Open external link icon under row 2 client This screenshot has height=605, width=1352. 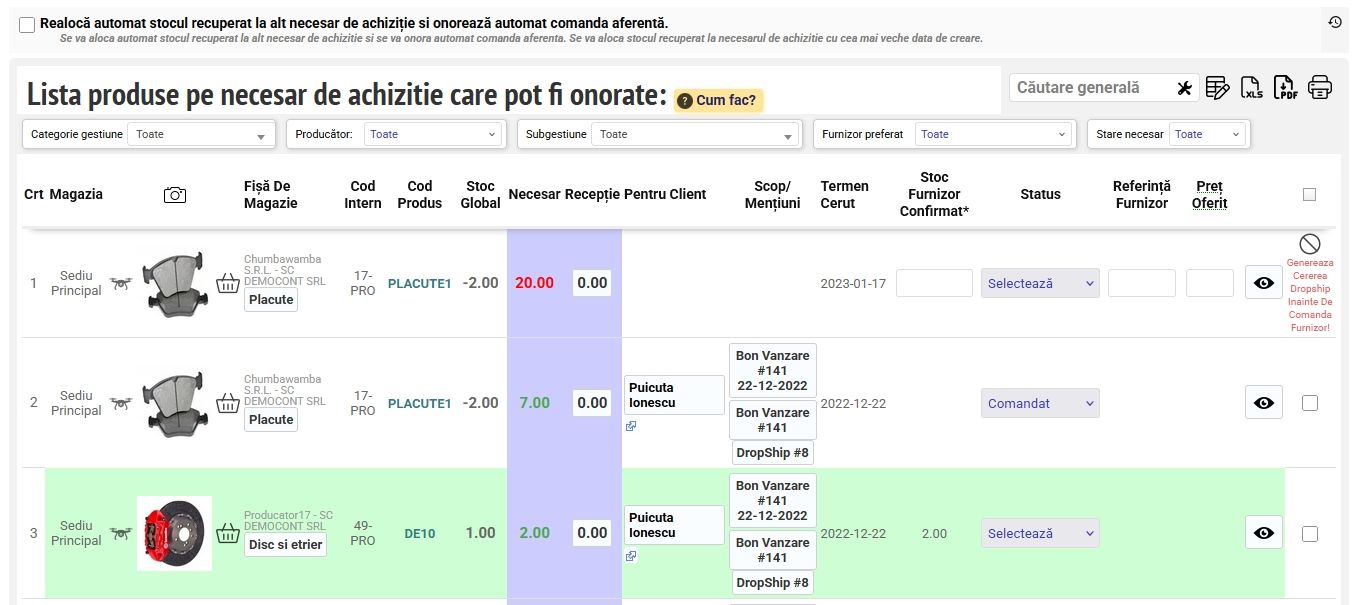[631, 426]
